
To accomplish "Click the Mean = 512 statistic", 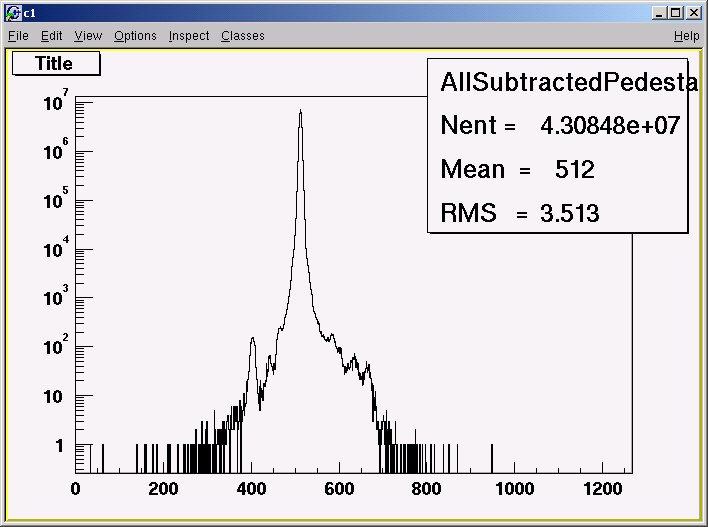I will point(517,169).
